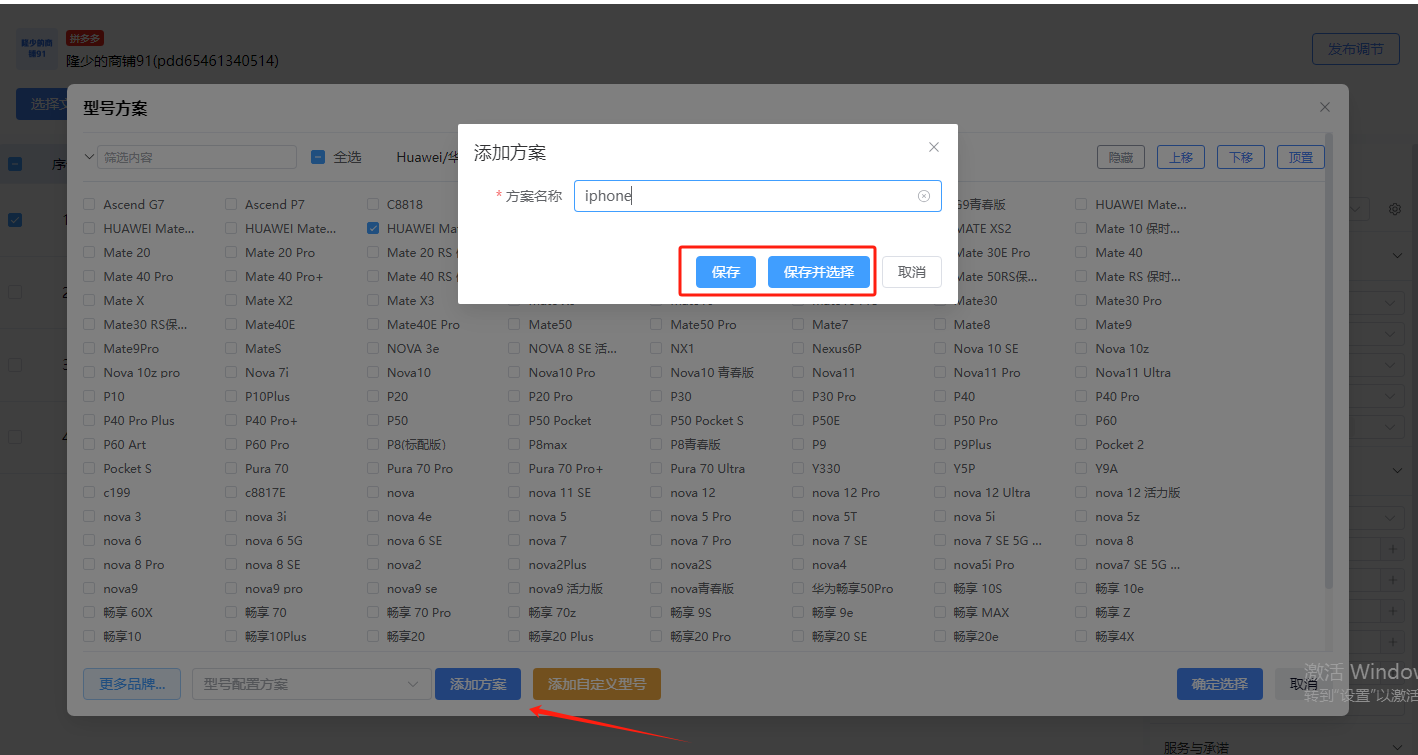Check the Nova 7i checkbox
The image size is (1418, 755).
(232, 373)
